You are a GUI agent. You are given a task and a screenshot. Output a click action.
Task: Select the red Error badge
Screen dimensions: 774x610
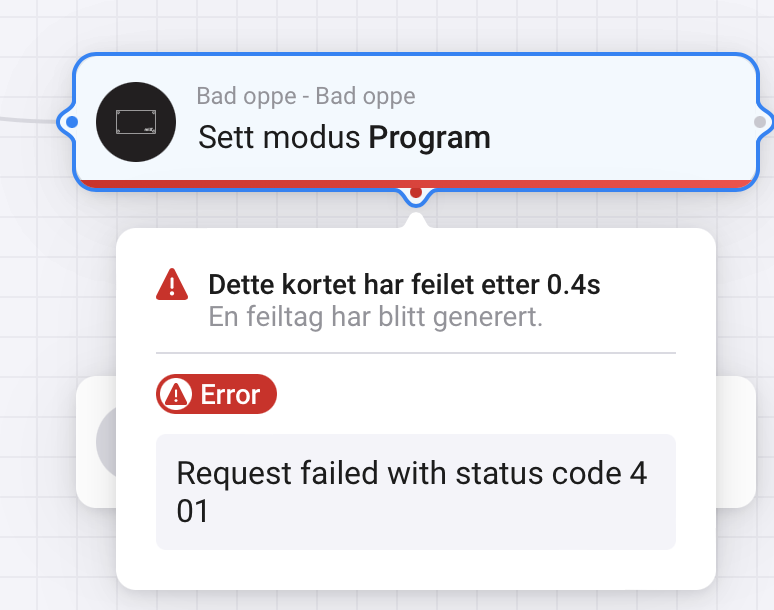click(x=216, y=394)
